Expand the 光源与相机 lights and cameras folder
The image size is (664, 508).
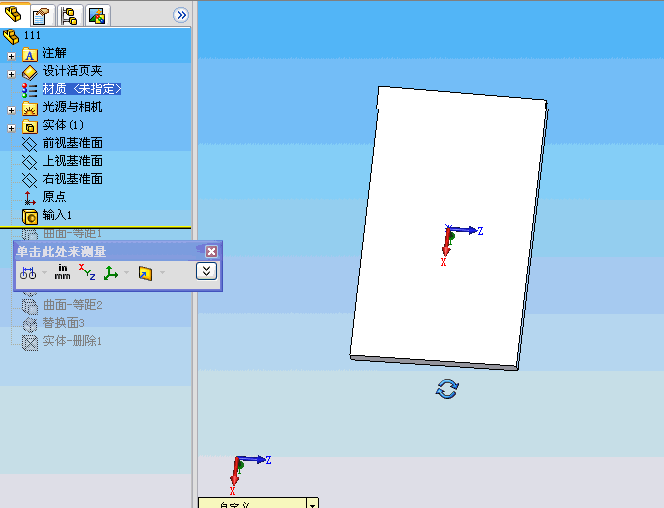click(11, 110)
